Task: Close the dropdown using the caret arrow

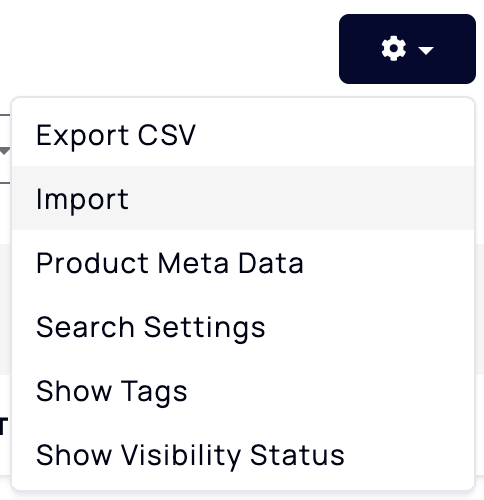Action: coord(426,50)
